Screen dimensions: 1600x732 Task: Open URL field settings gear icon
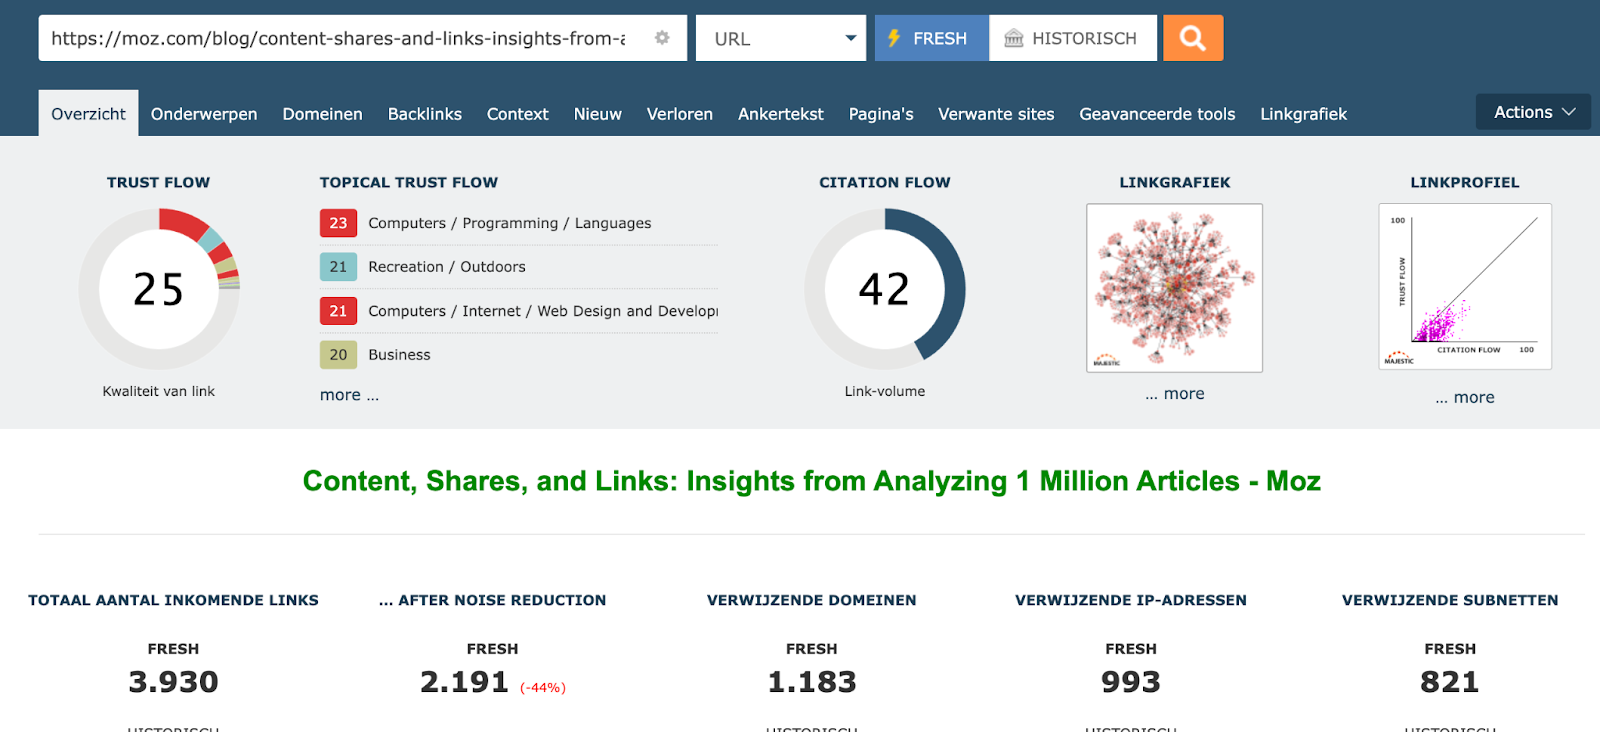(x=662, y=38)
